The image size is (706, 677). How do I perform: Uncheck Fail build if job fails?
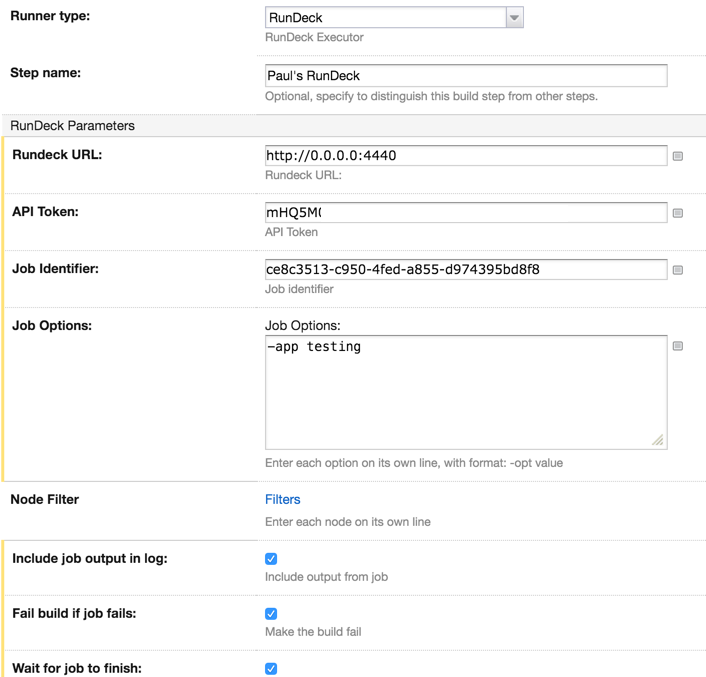[271, 614]
